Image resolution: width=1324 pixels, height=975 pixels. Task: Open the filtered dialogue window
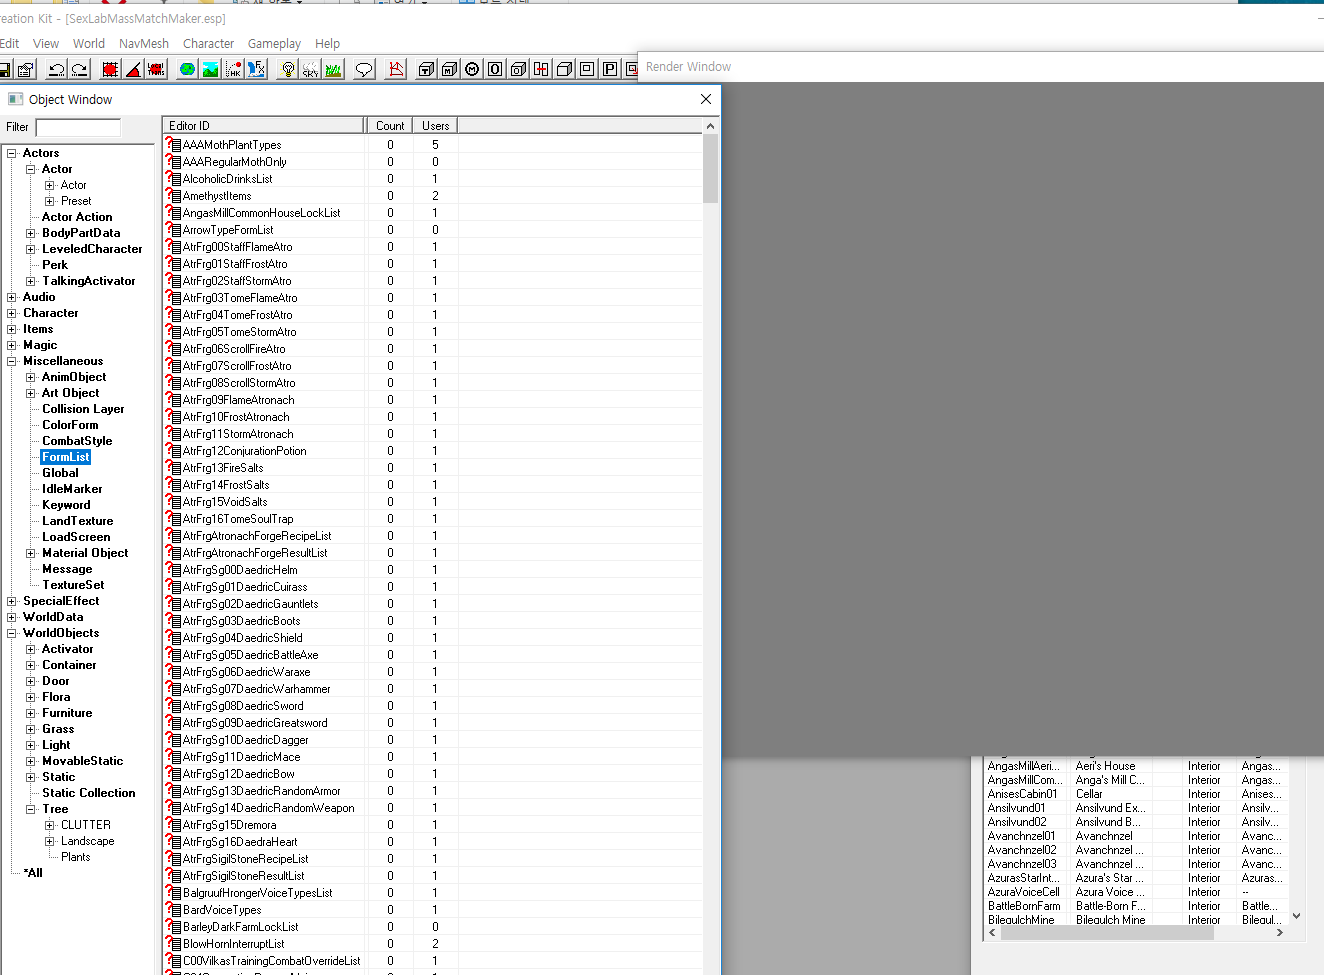point(365,69)
